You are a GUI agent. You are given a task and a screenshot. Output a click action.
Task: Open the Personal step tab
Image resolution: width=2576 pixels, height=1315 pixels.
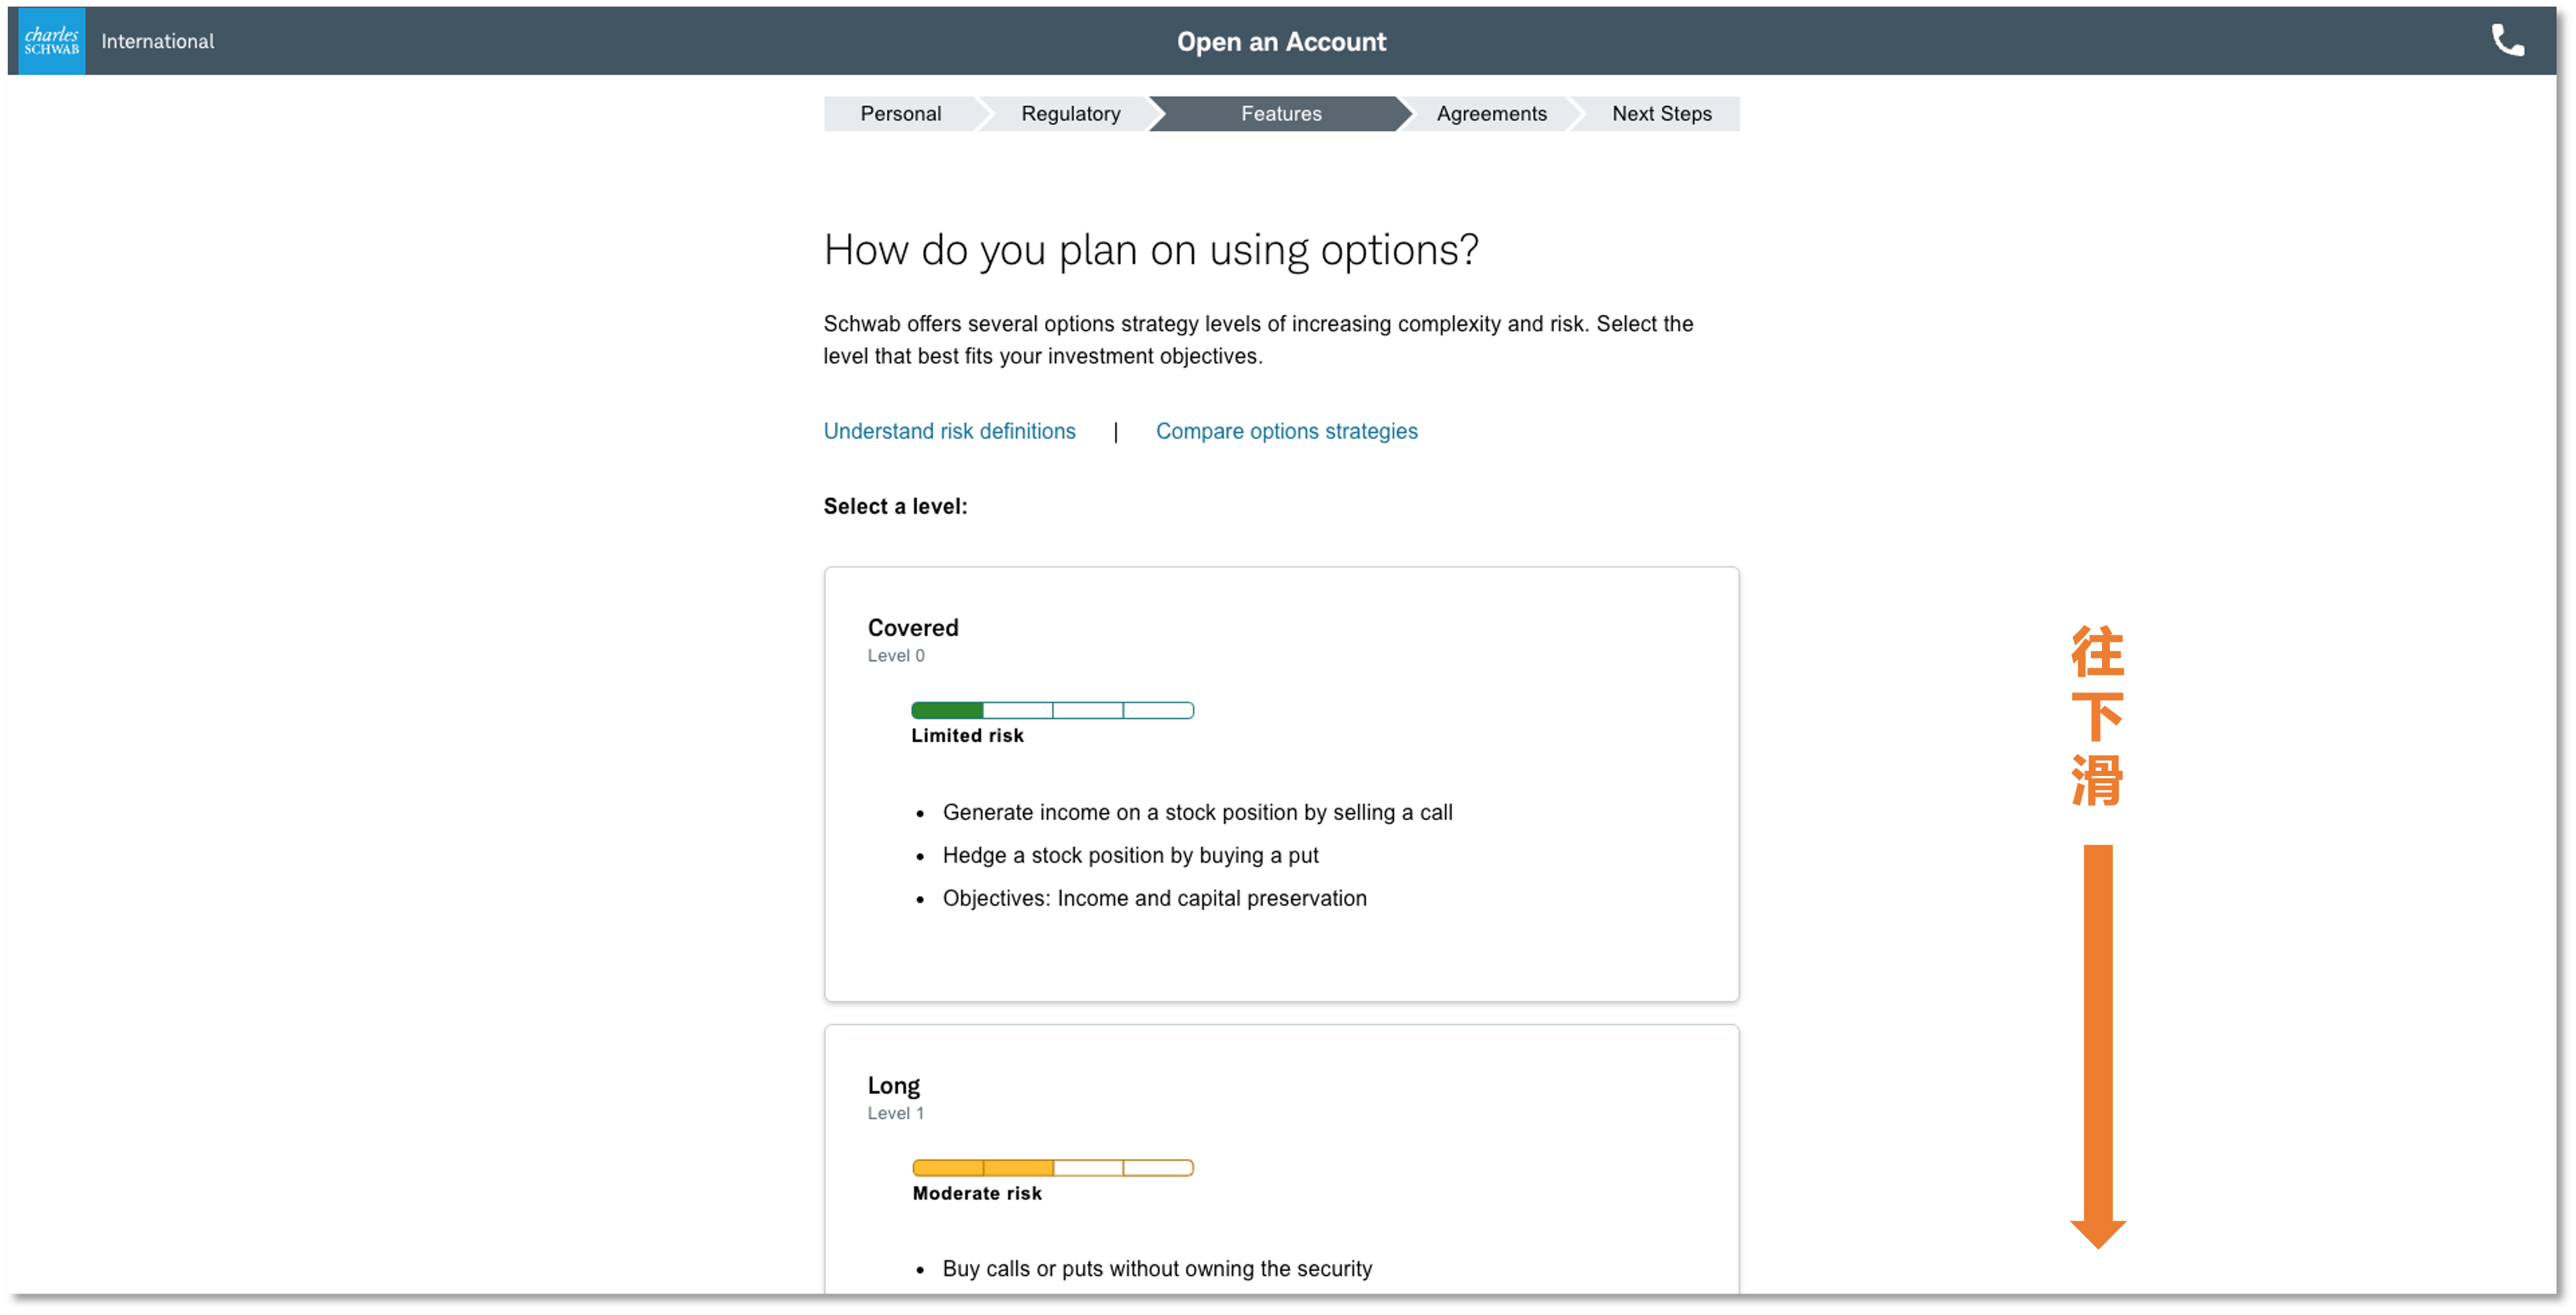(900, 114)
